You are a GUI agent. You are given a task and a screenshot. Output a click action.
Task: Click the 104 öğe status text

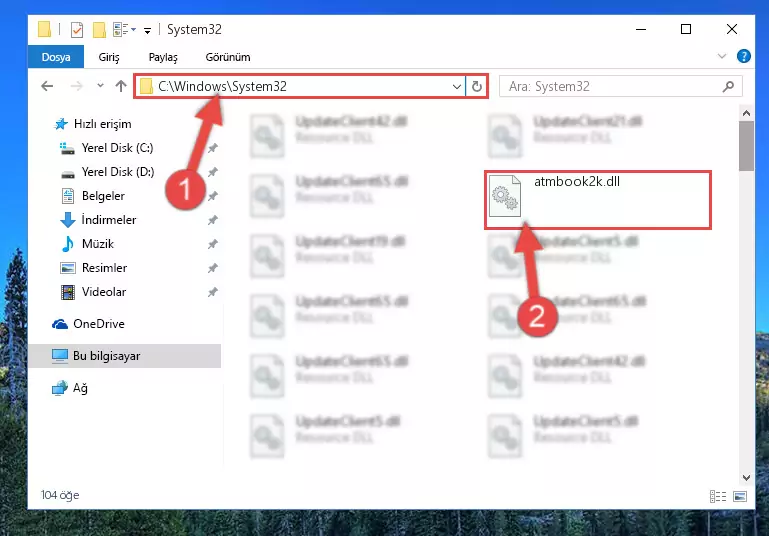tap(60, 495)
